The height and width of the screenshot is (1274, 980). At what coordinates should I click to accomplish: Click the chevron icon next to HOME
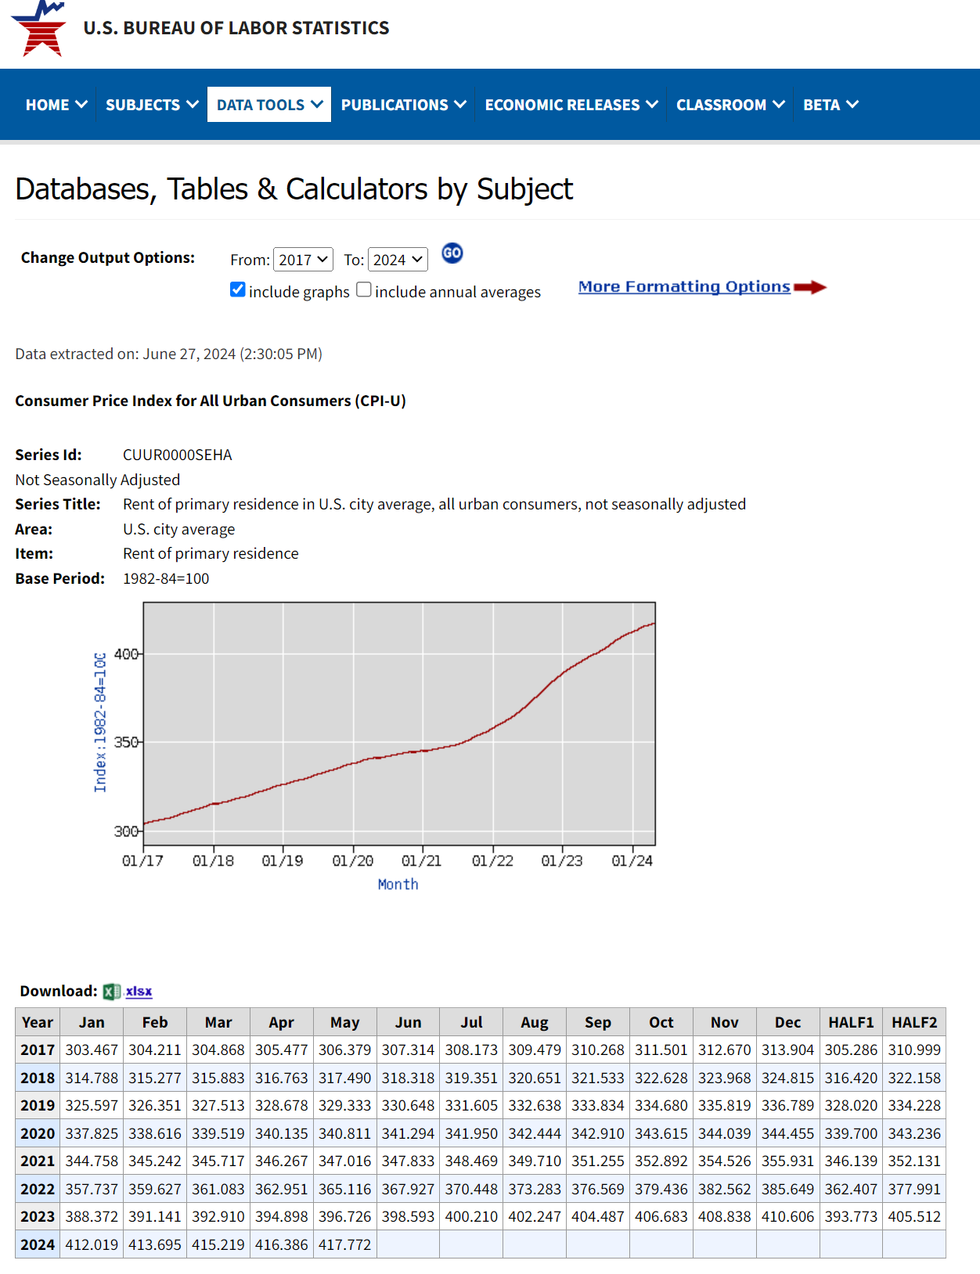[82, 104]
